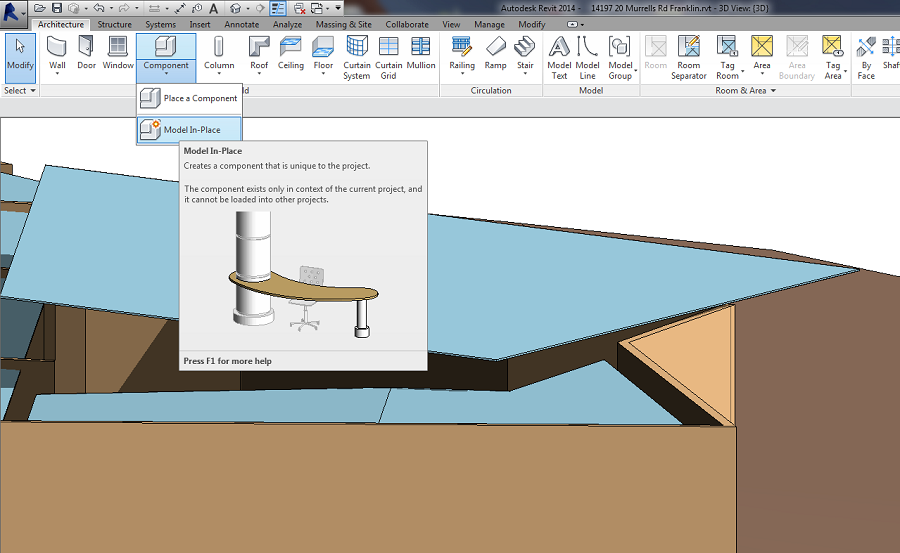Choose Place a Component from dropdown
Image resolution: width=900 pixels, height=553 pixels.
coord(189,98)
